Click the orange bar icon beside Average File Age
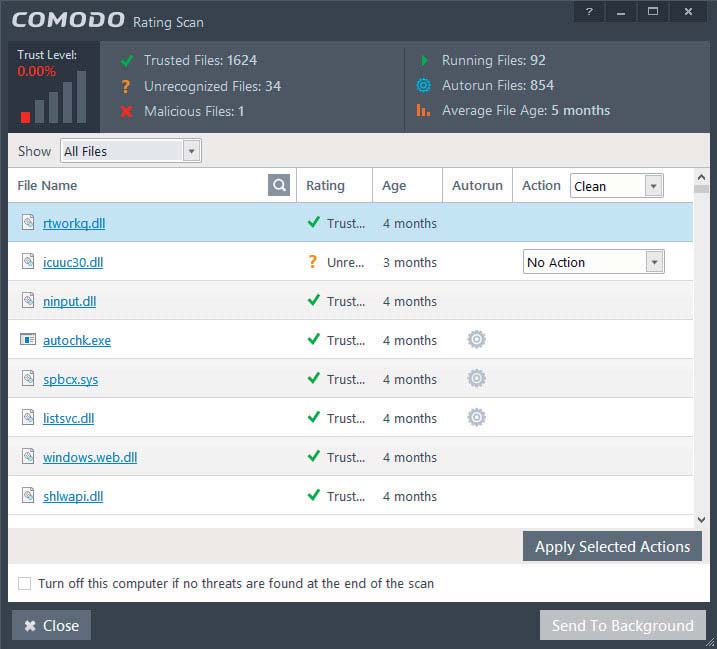 click(x=423, y=110)
